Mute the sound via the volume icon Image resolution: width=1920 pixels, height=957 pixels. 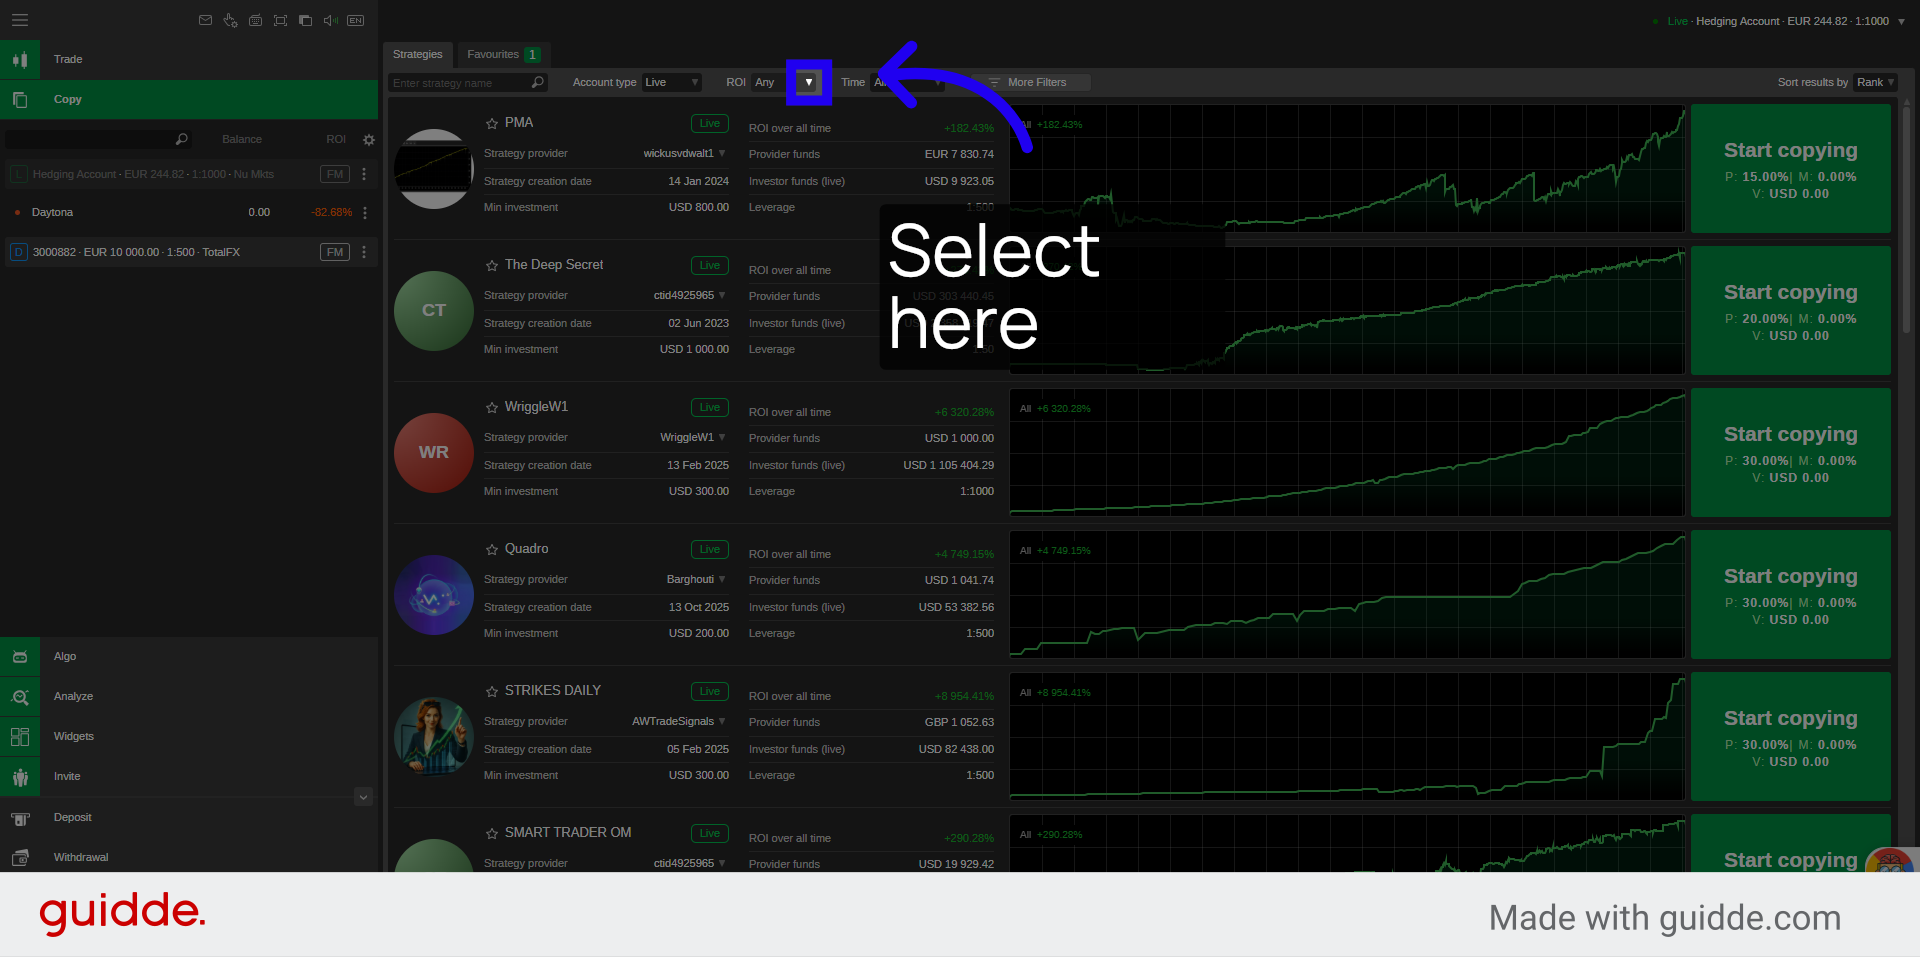tap(330, 20)
